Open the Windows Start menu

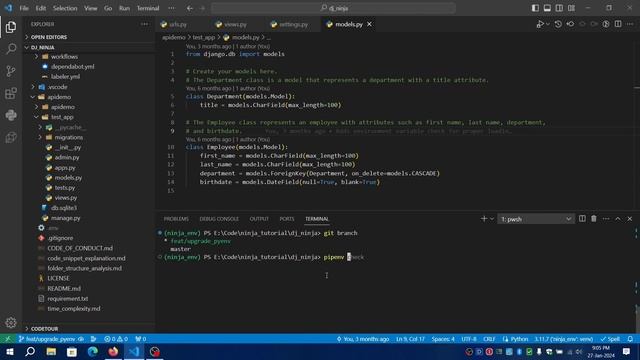[x=9, y=352]
